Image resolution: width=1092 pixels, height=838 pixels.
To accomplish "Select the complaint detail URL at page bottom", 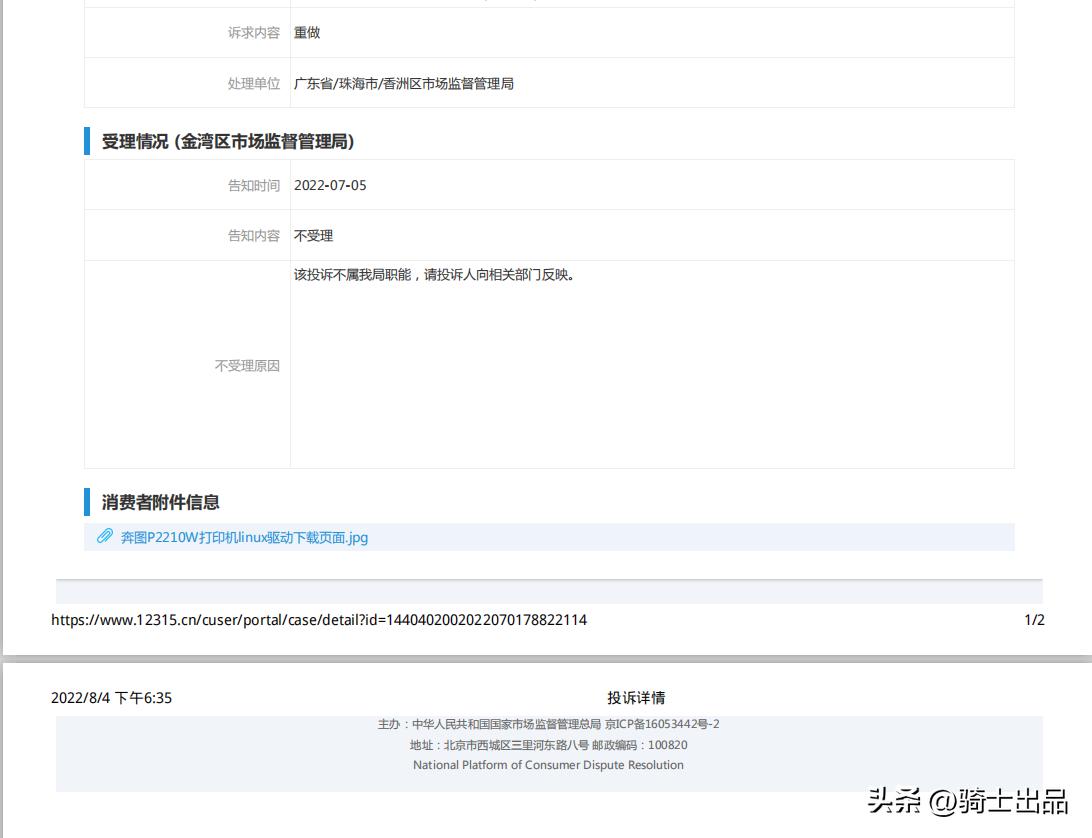I will coord(320,620).
